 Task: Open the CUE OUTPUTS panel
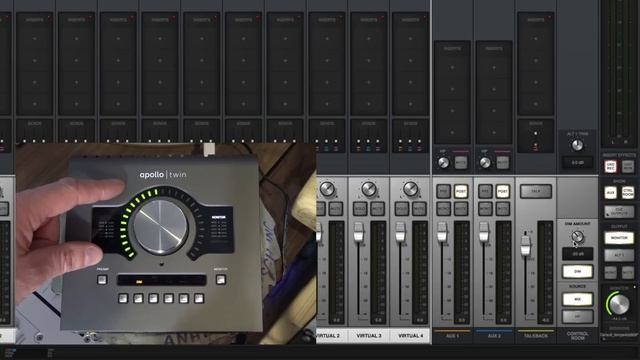point(619,211)
